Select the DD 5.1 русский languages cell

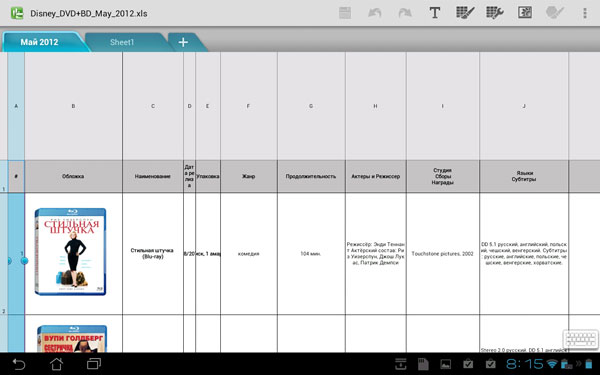coord(524,254)
